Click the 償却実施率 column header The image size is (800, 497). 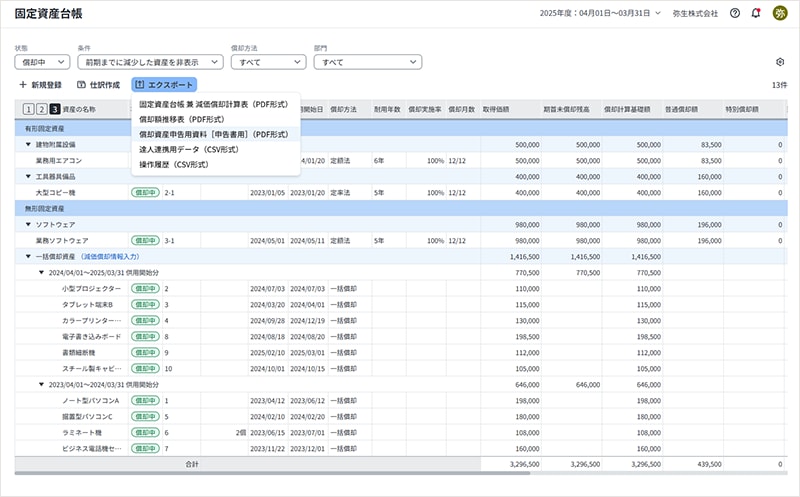(425, 109)
